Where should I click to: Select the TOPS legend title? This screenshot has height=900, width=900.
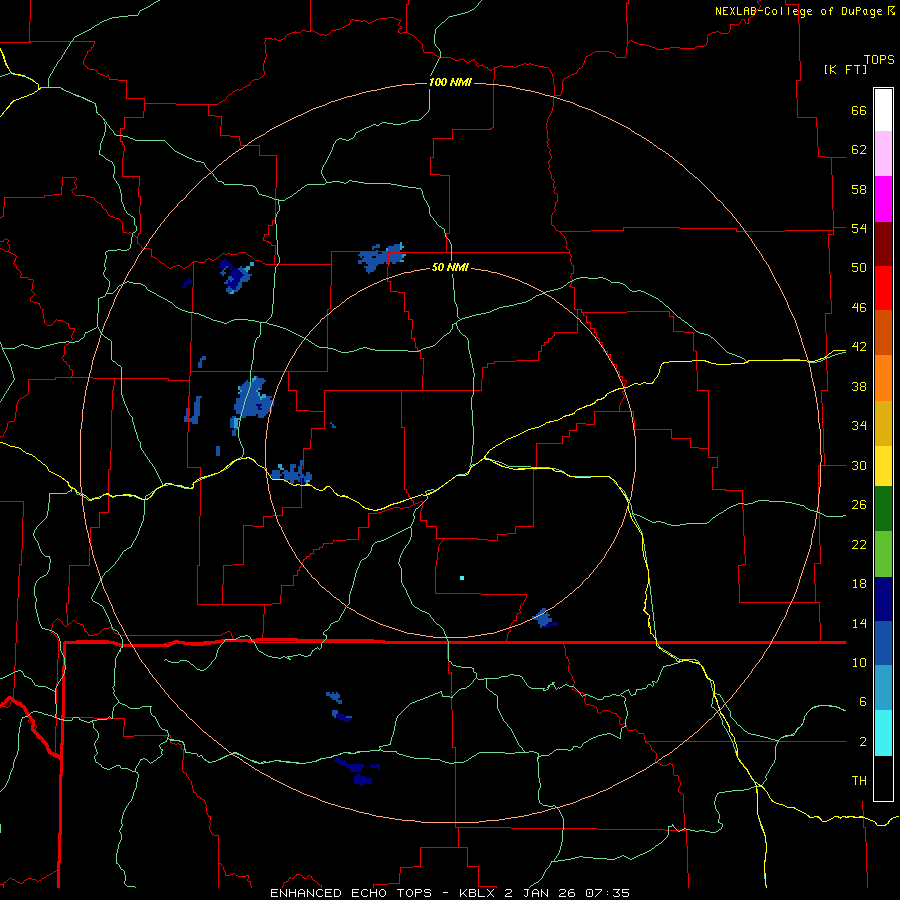(x=879, y=60)
